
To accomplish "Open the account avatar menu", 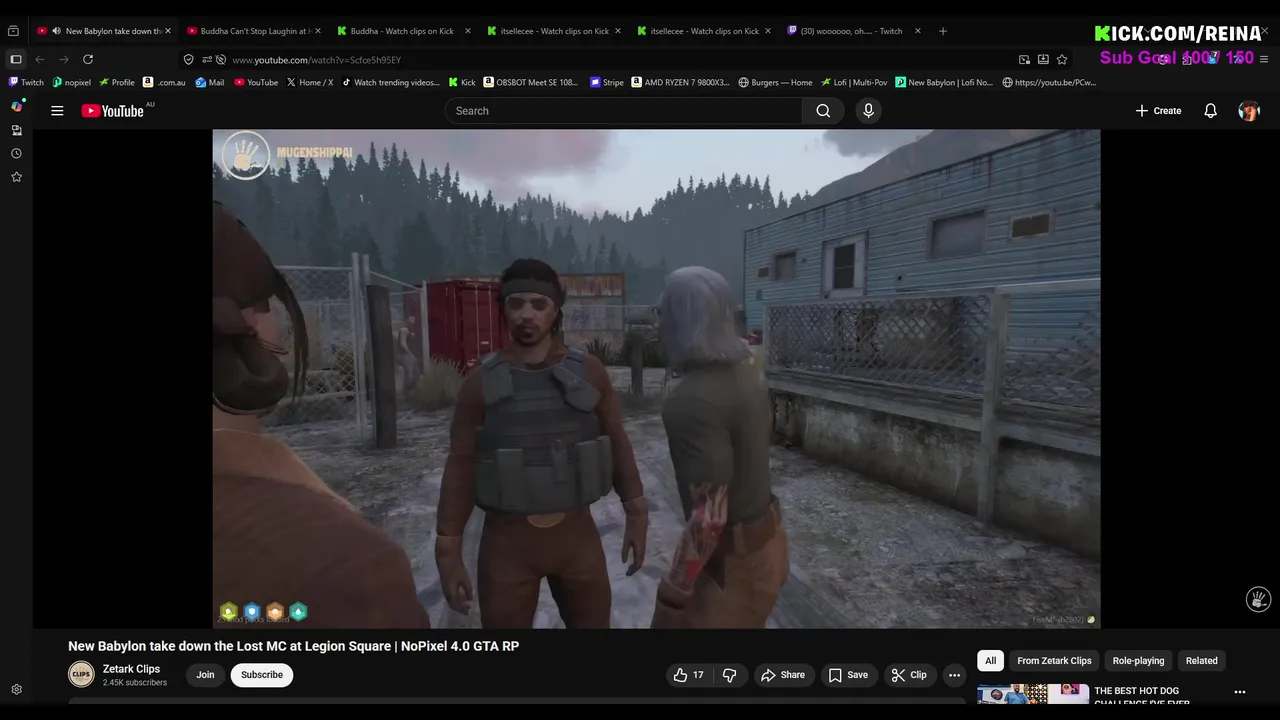I will coord(1249,111).
